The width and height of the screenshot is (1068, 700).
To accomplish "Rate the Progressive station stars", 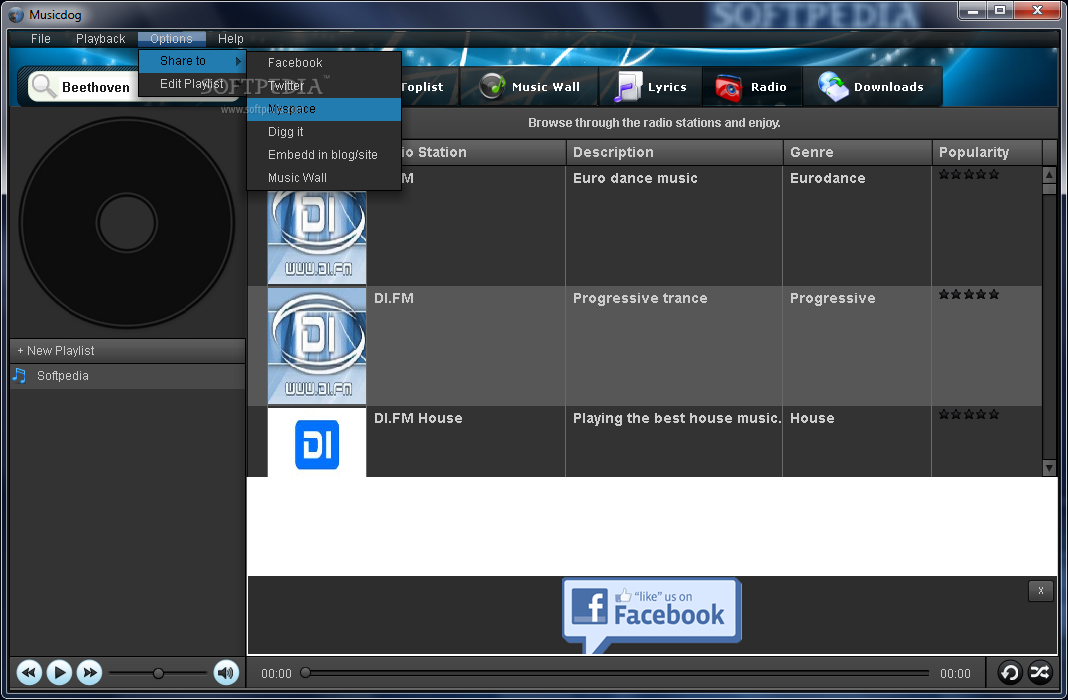I will point(969,294).
